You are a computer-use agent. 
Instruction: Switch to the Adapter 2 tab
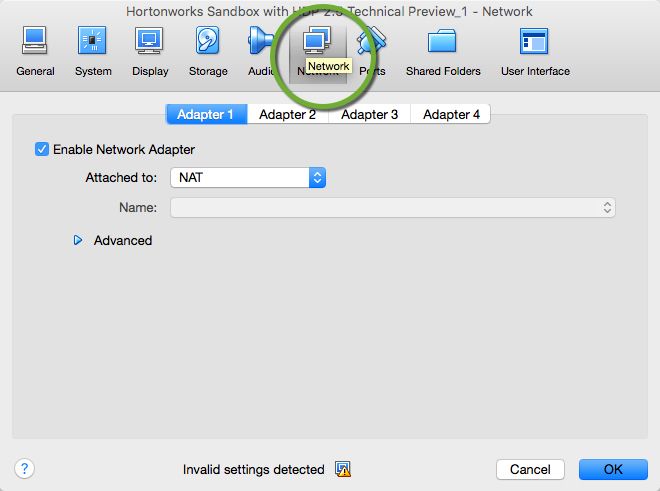287,114
